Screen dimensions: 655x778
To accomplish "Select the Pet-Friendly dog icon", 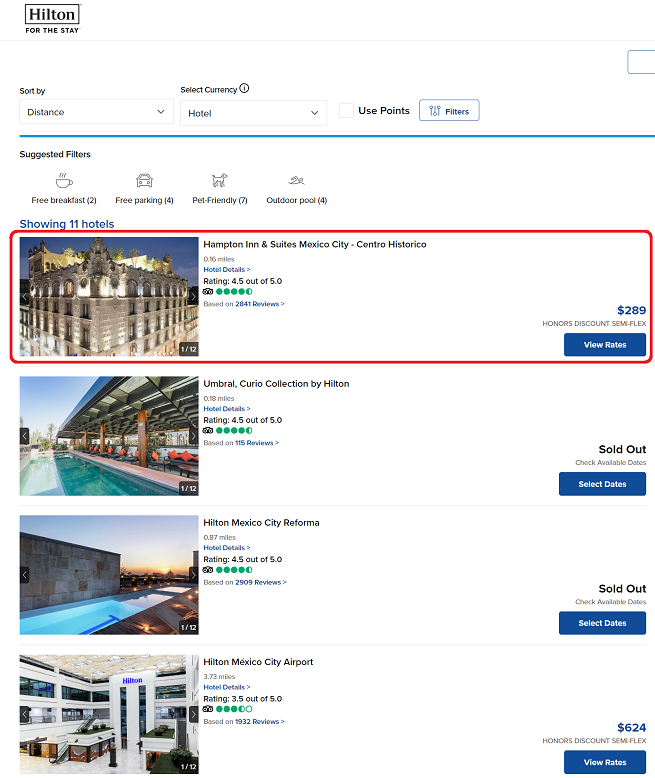I will tap(219, 181).
